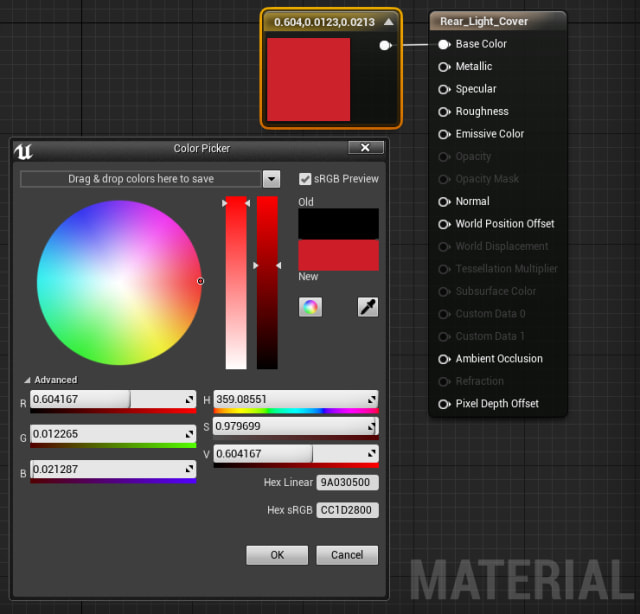Image resolution: width=640 pixels, height=614 pixels.
Task: Click the color wheel selector
Action: [200, 281]
